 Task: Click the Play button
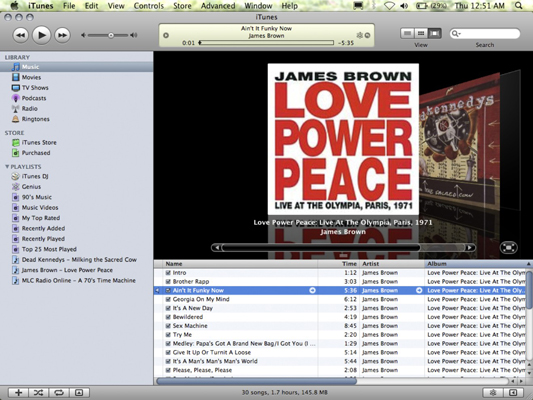click(41, 35)
